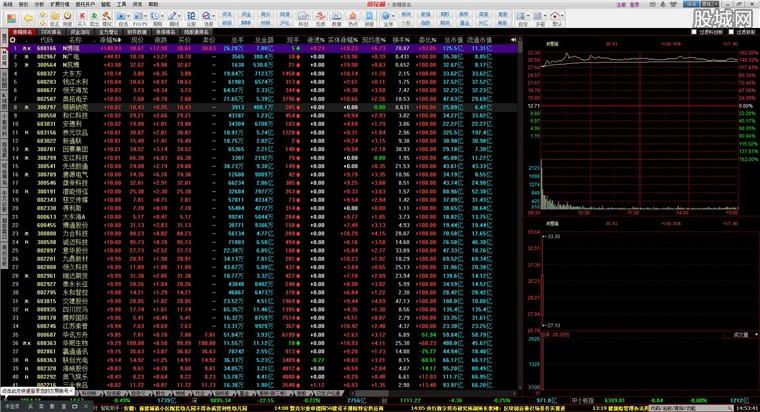Screen dimensions: 760x412
Task: Click the 自定 custom layout toolbar icon
Action: pos(522,18)
